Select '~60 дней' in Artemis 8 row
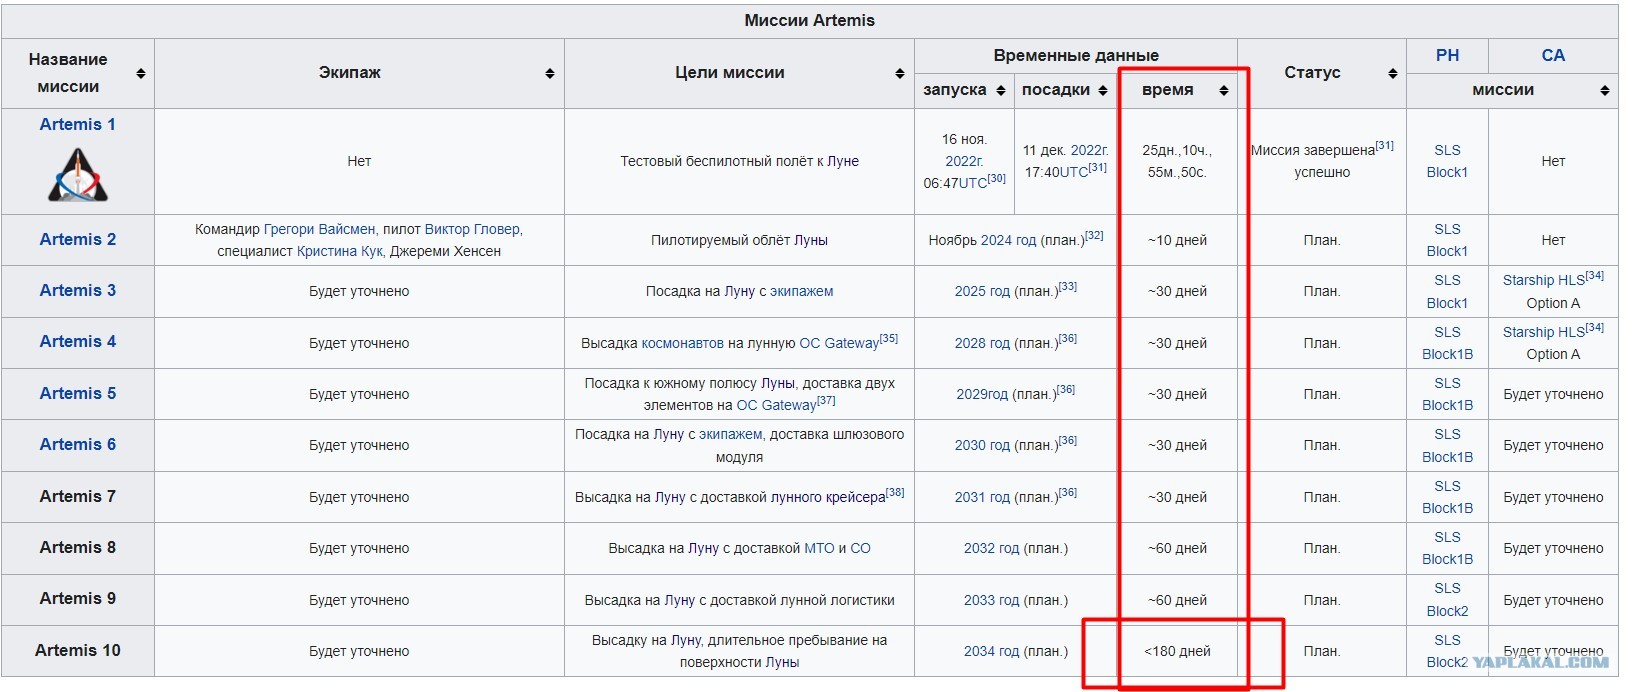The height and width of the screenshot is (692, 1635). [x=1177, y=548]
